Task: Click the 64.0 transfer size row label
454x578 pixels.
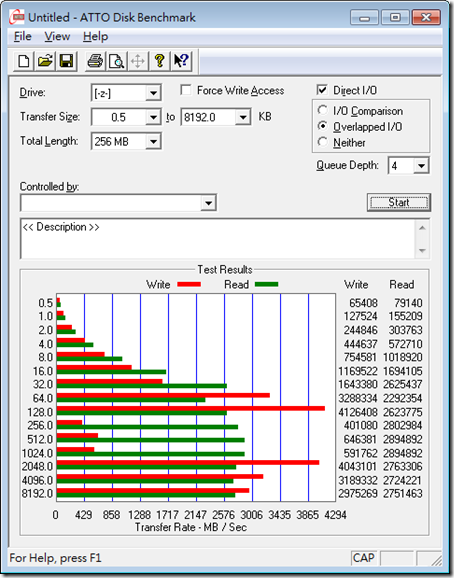Action: 43,398
